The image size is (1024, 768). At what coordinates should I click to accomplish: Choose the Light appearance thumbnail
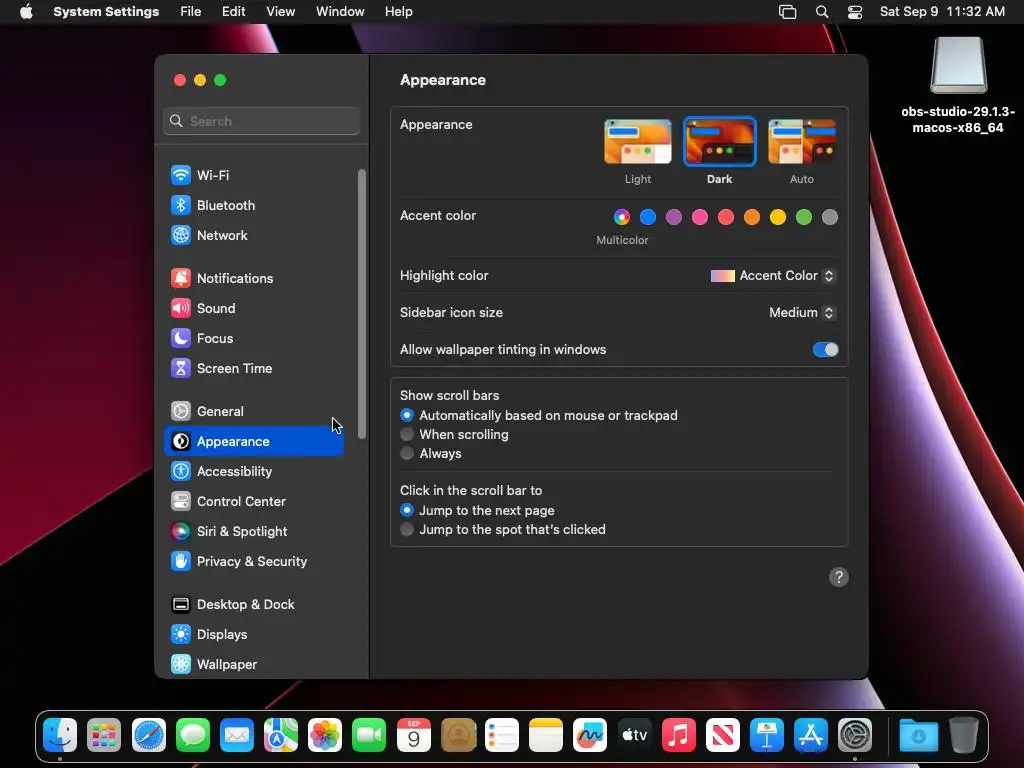pyautogui.click(x=637, y=142)
